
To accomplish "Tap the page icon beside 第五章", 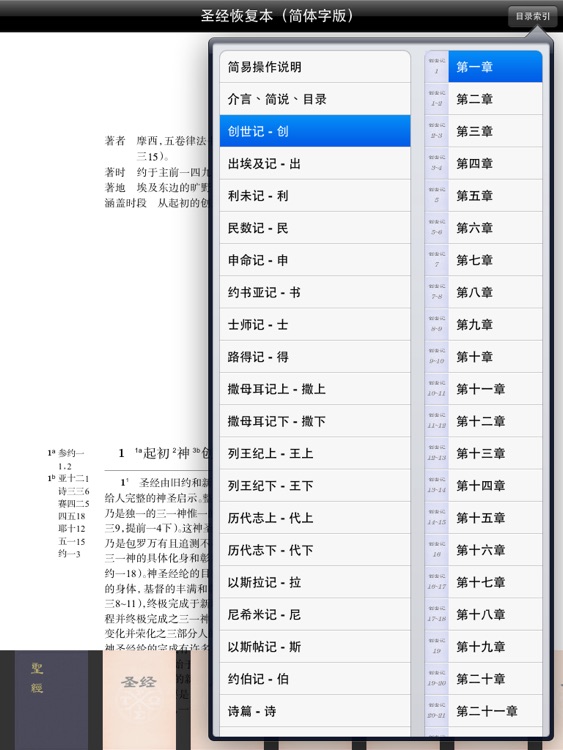I will [436, 196].
